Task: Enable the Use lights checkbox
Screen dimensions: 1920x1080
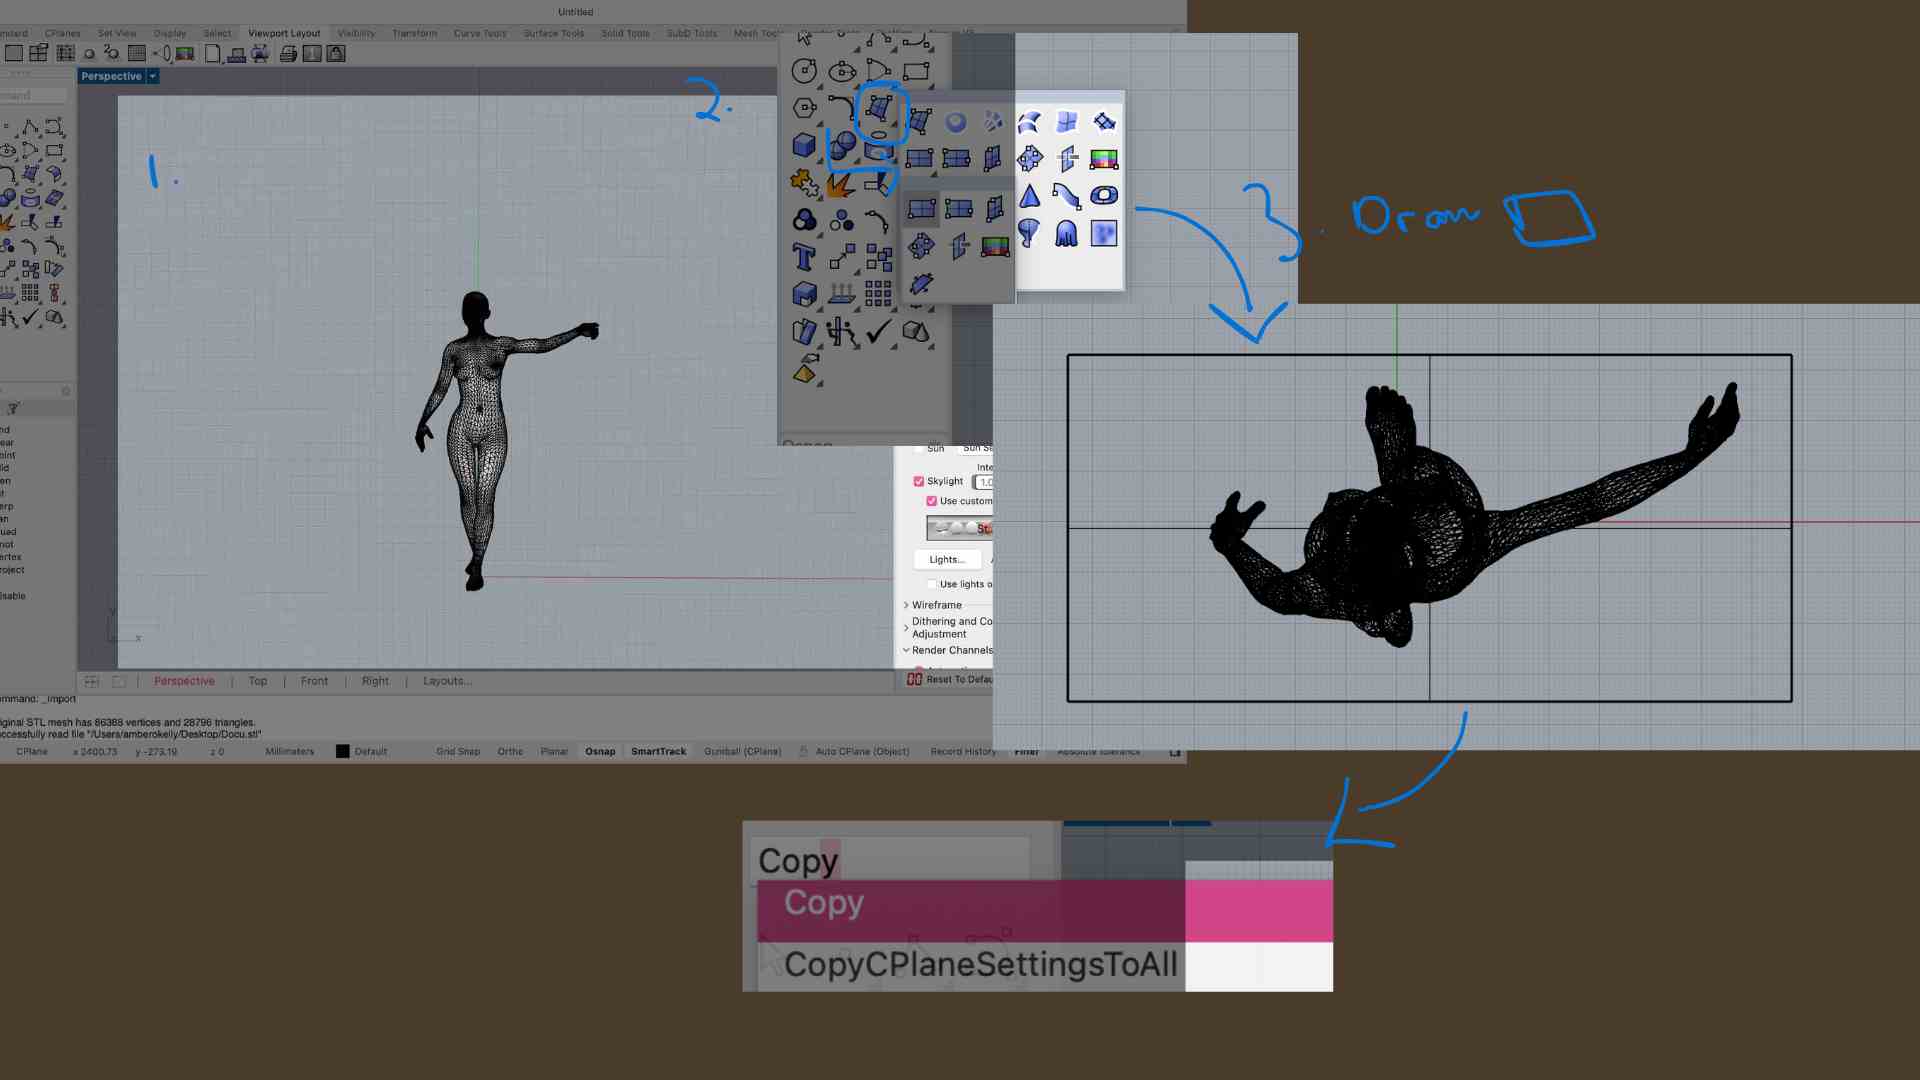Action: (x=931, y=584)
